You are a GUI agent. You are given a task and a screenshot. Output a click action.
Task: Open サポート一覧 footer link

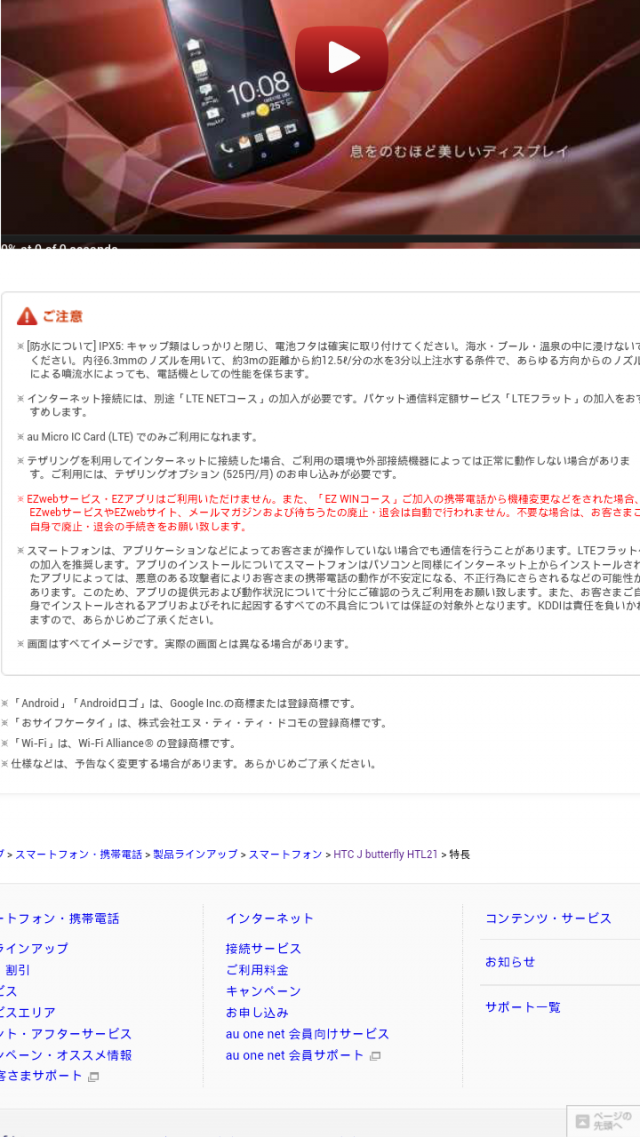click(522, 1007)
